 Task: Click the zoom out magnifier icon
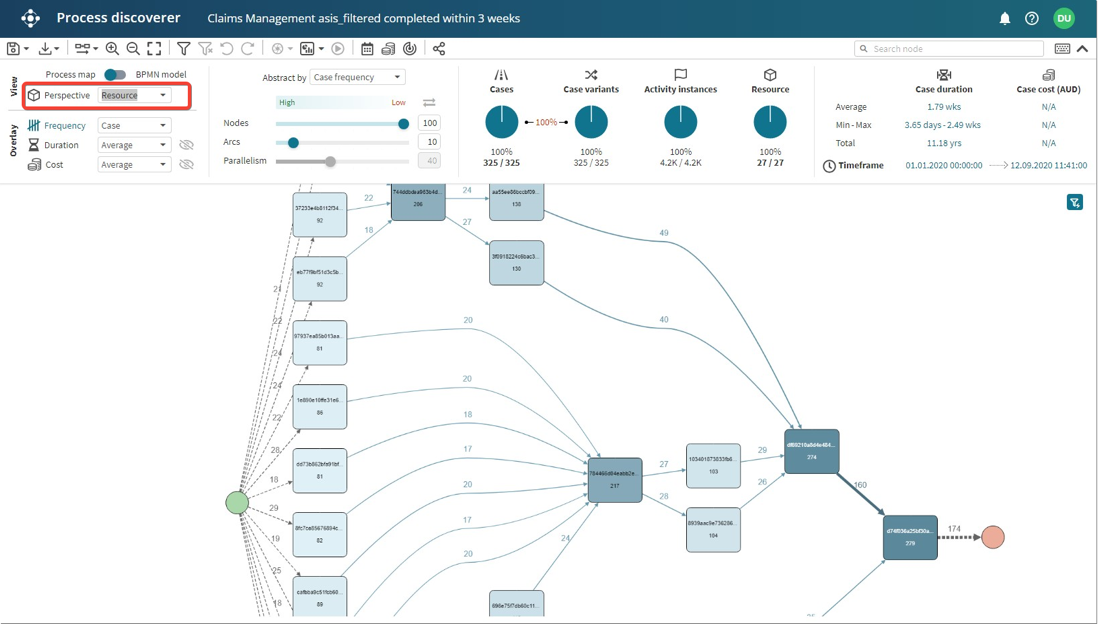[133, 48]
